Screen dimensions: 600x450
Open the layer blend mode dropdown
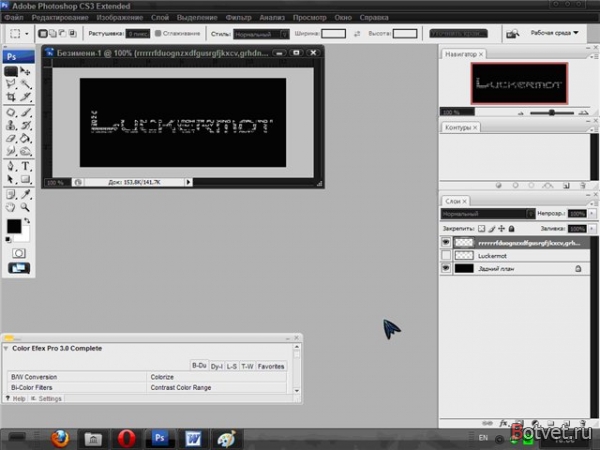488,214
